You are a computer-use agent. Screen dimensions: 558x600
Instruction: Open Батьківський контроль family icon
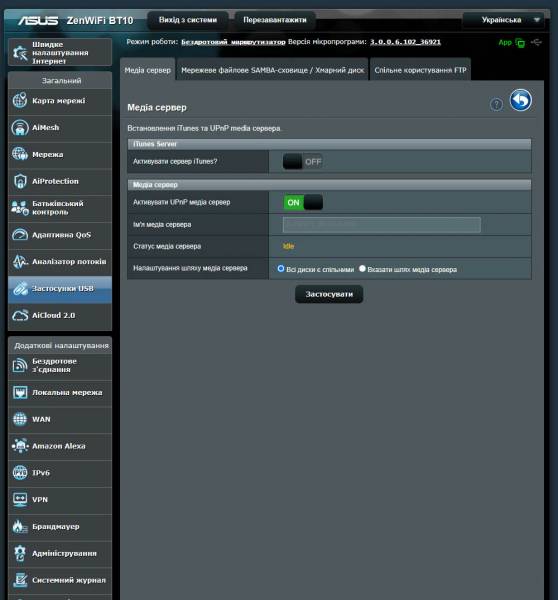pos(20,208)
